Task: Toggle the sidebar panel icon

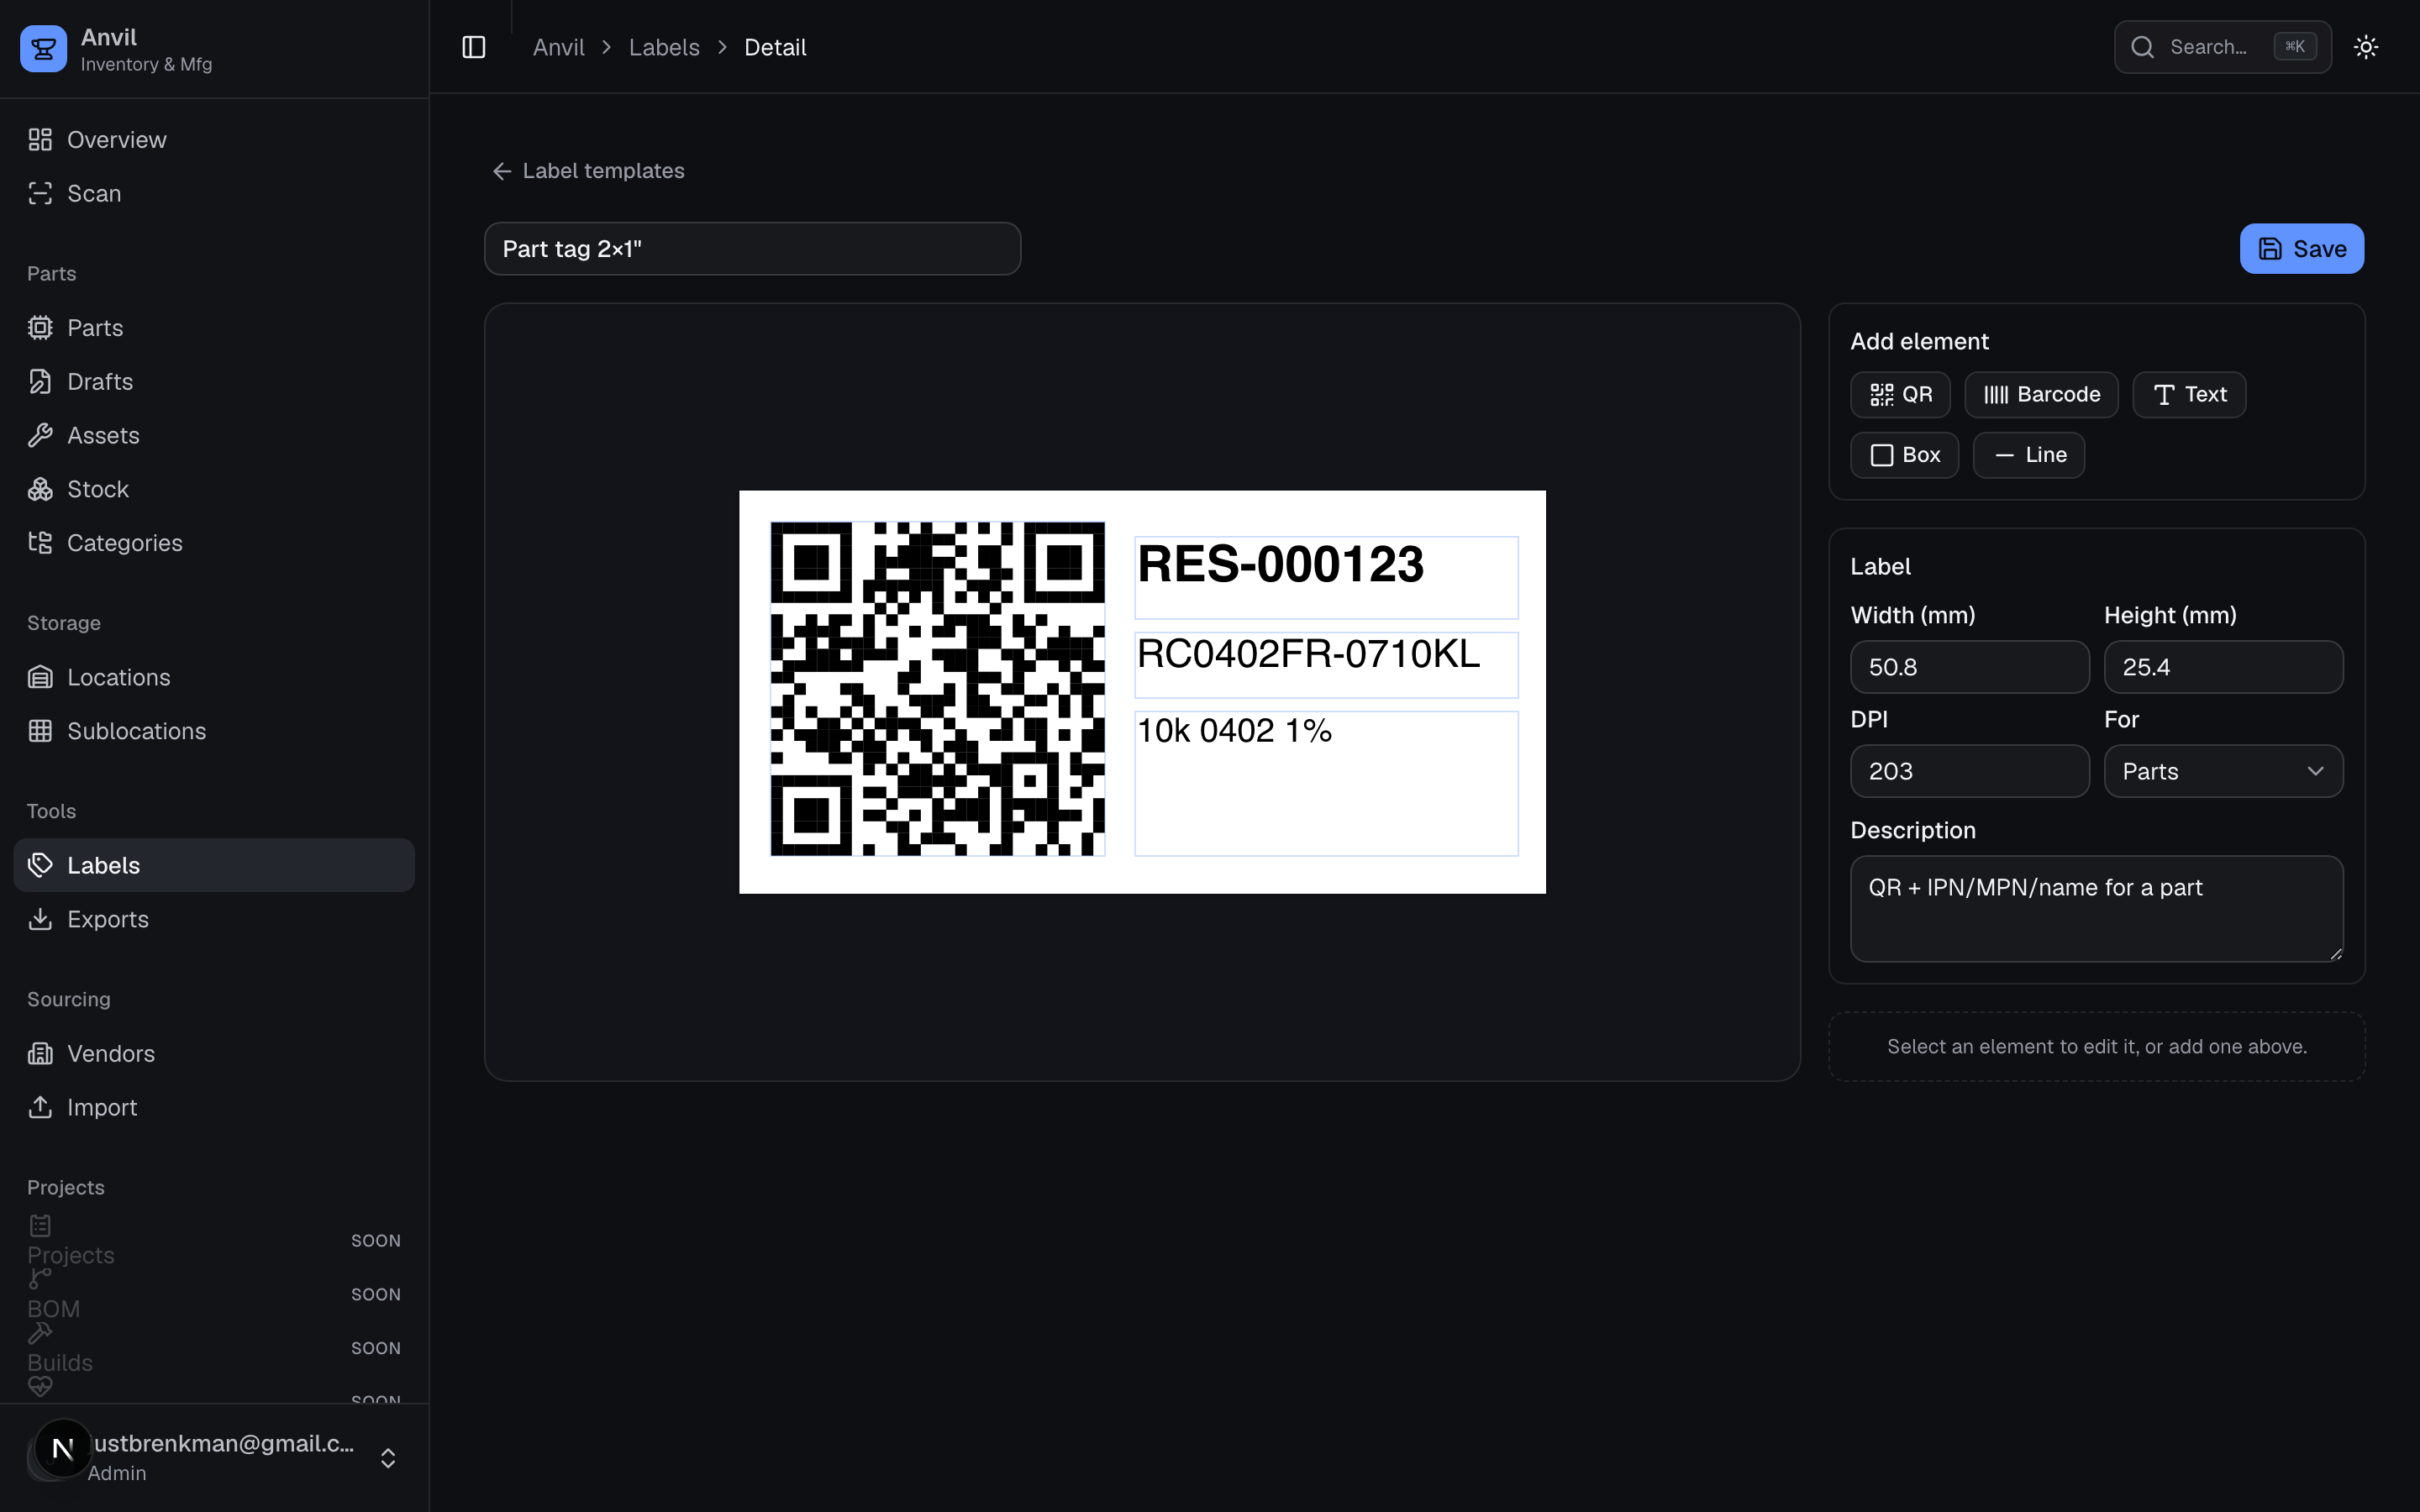Action: tap(474, 47)
